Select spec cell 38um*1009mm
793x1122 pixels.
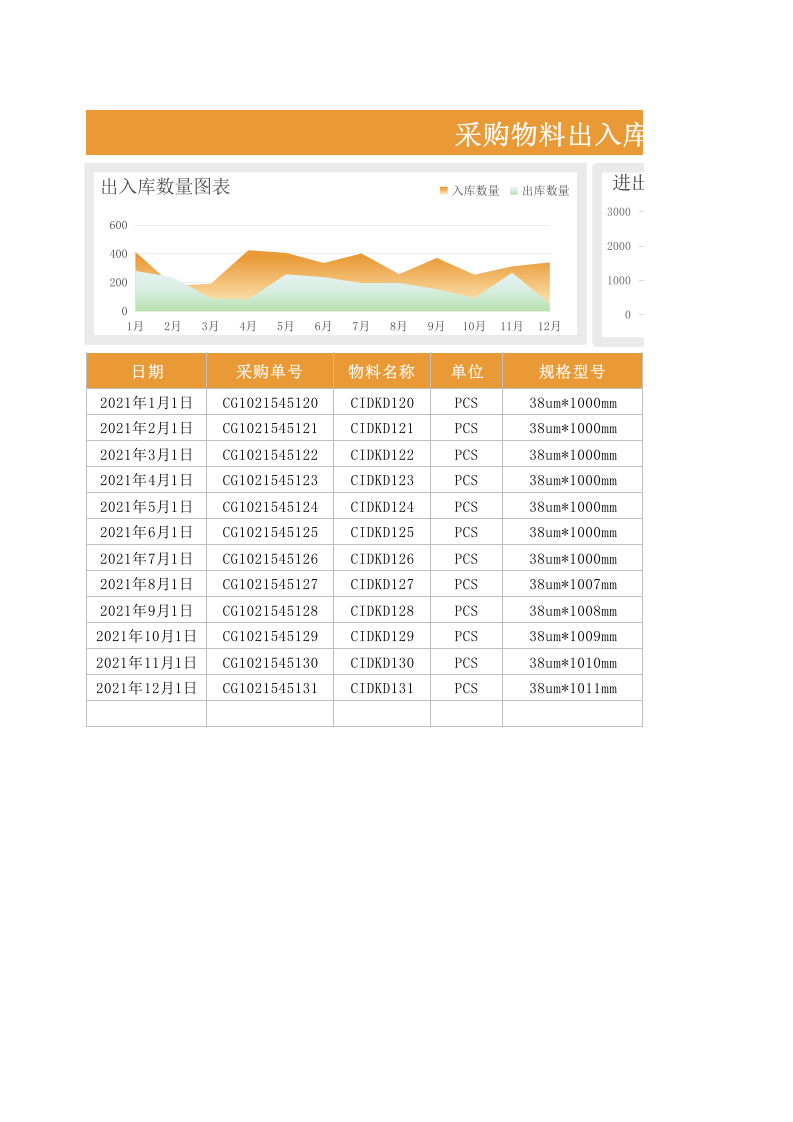tap(573, 636)
